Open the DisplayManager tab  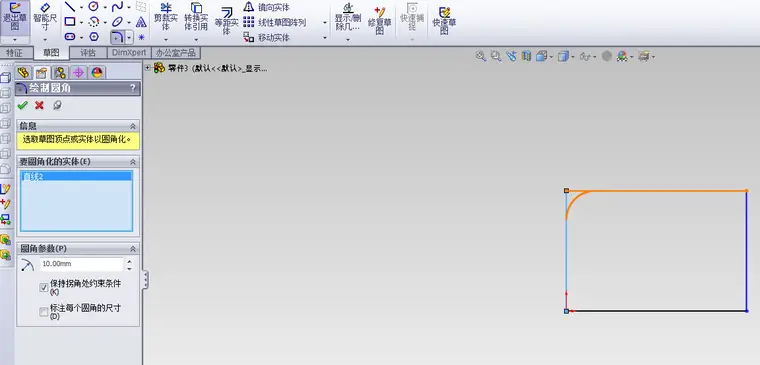[x=97, y=73]
